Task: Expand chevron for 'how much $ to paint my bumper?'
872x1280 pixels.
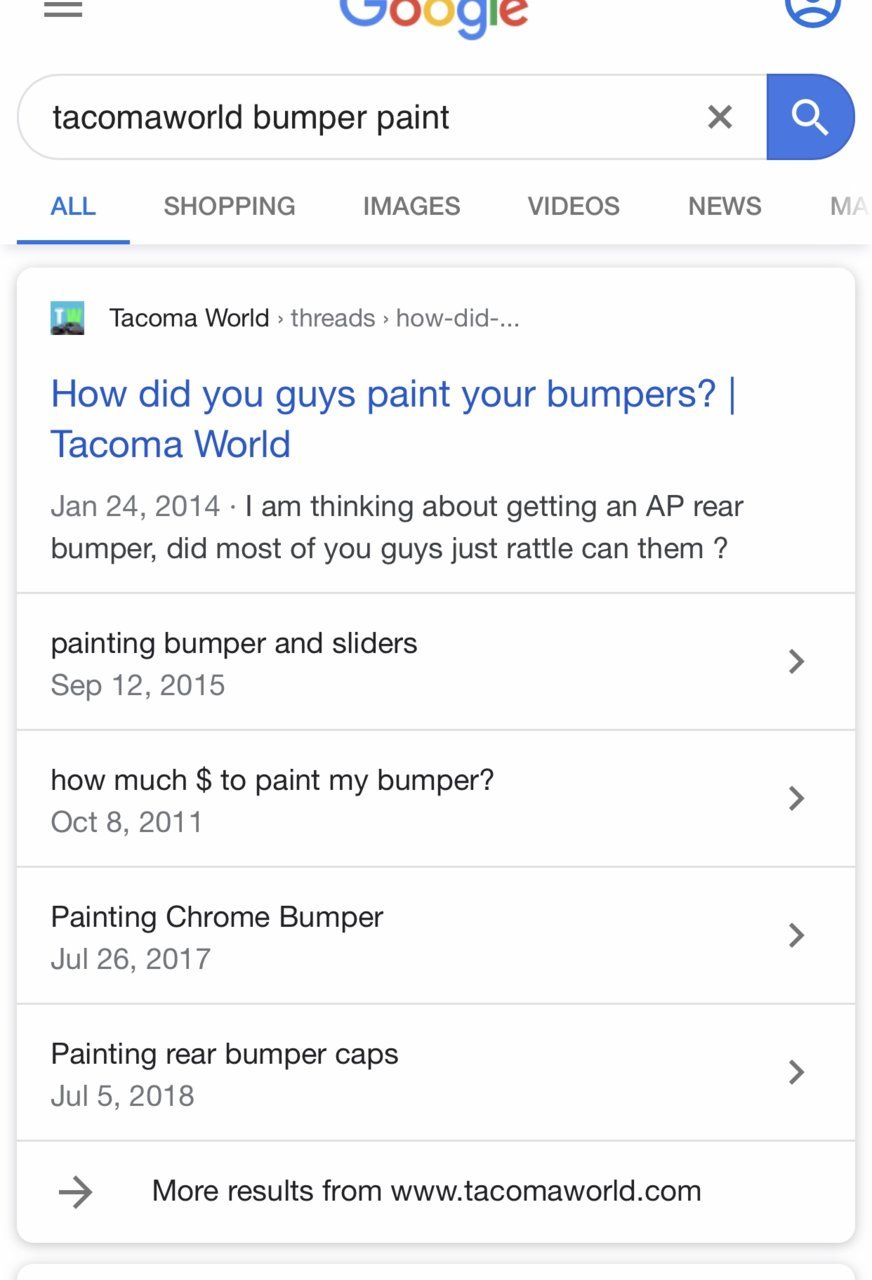Action: (796, 798)
